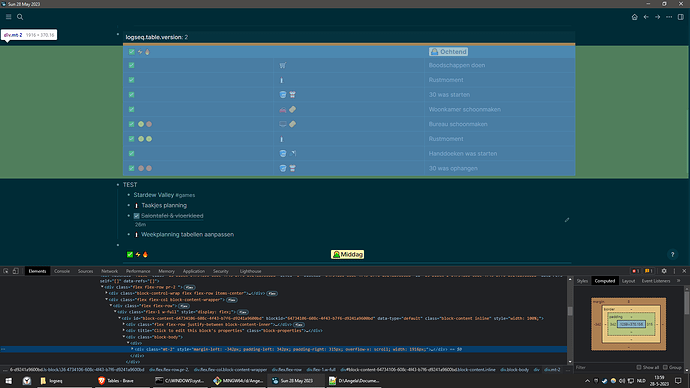The width and height of the screenshot is (690, 388).
Task: Click the fire icon in Middag header row
Action: [x=145, y=254]
